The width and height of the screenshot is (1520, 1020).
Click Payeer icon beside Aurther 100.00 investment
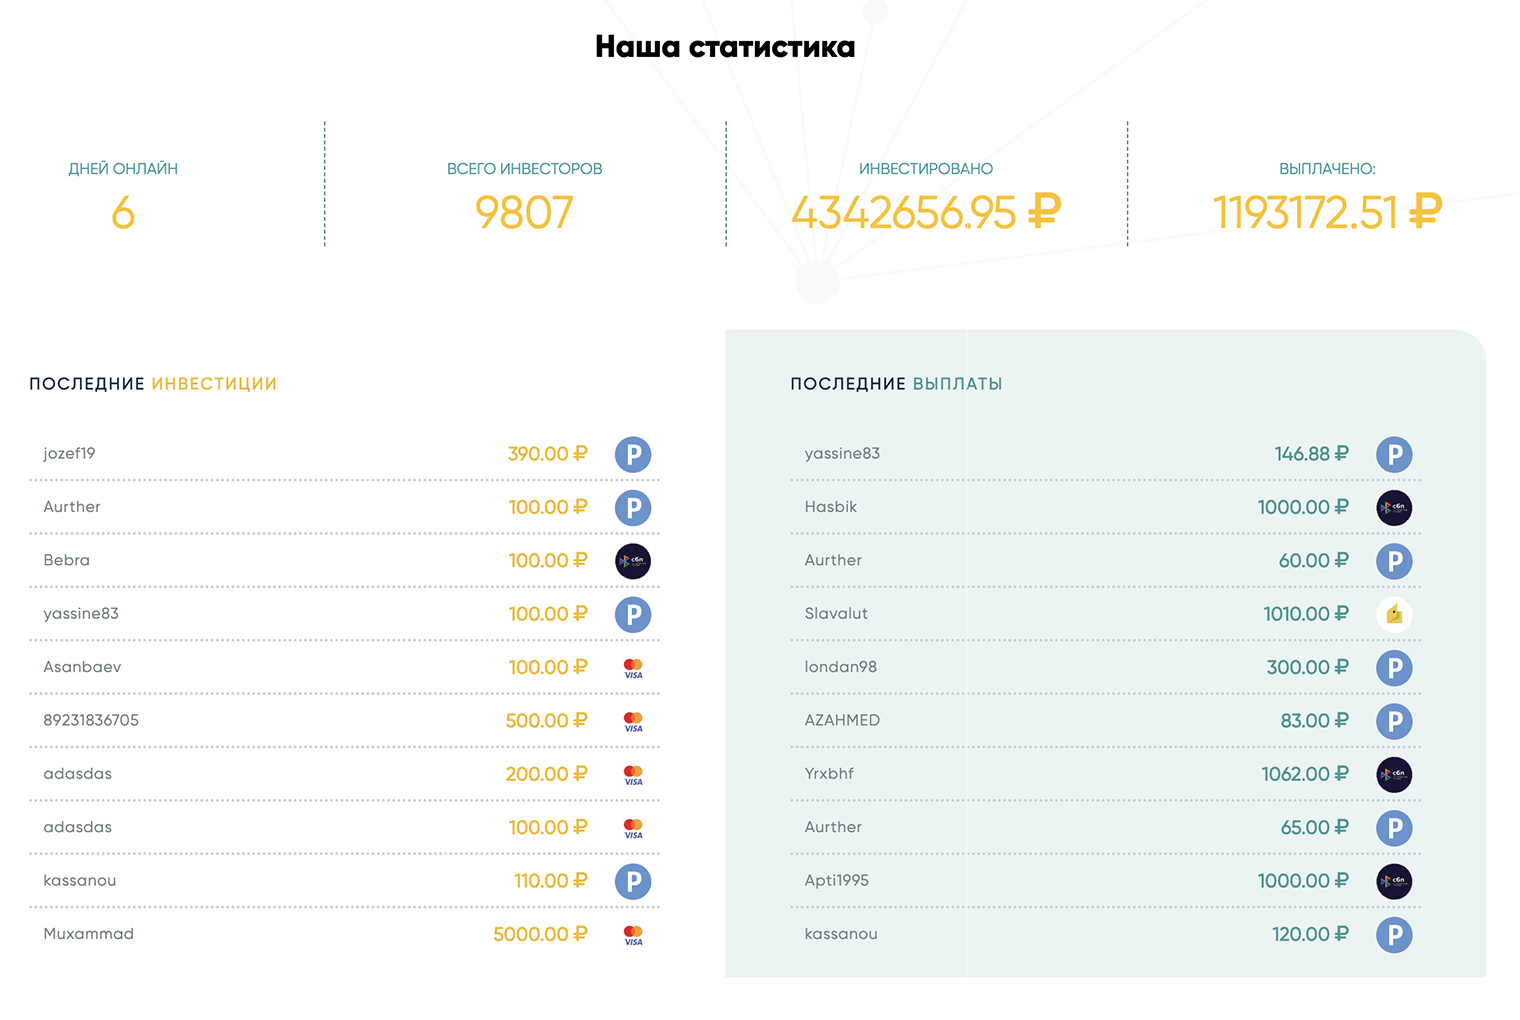pyautogui.click(x=633, y=508)
